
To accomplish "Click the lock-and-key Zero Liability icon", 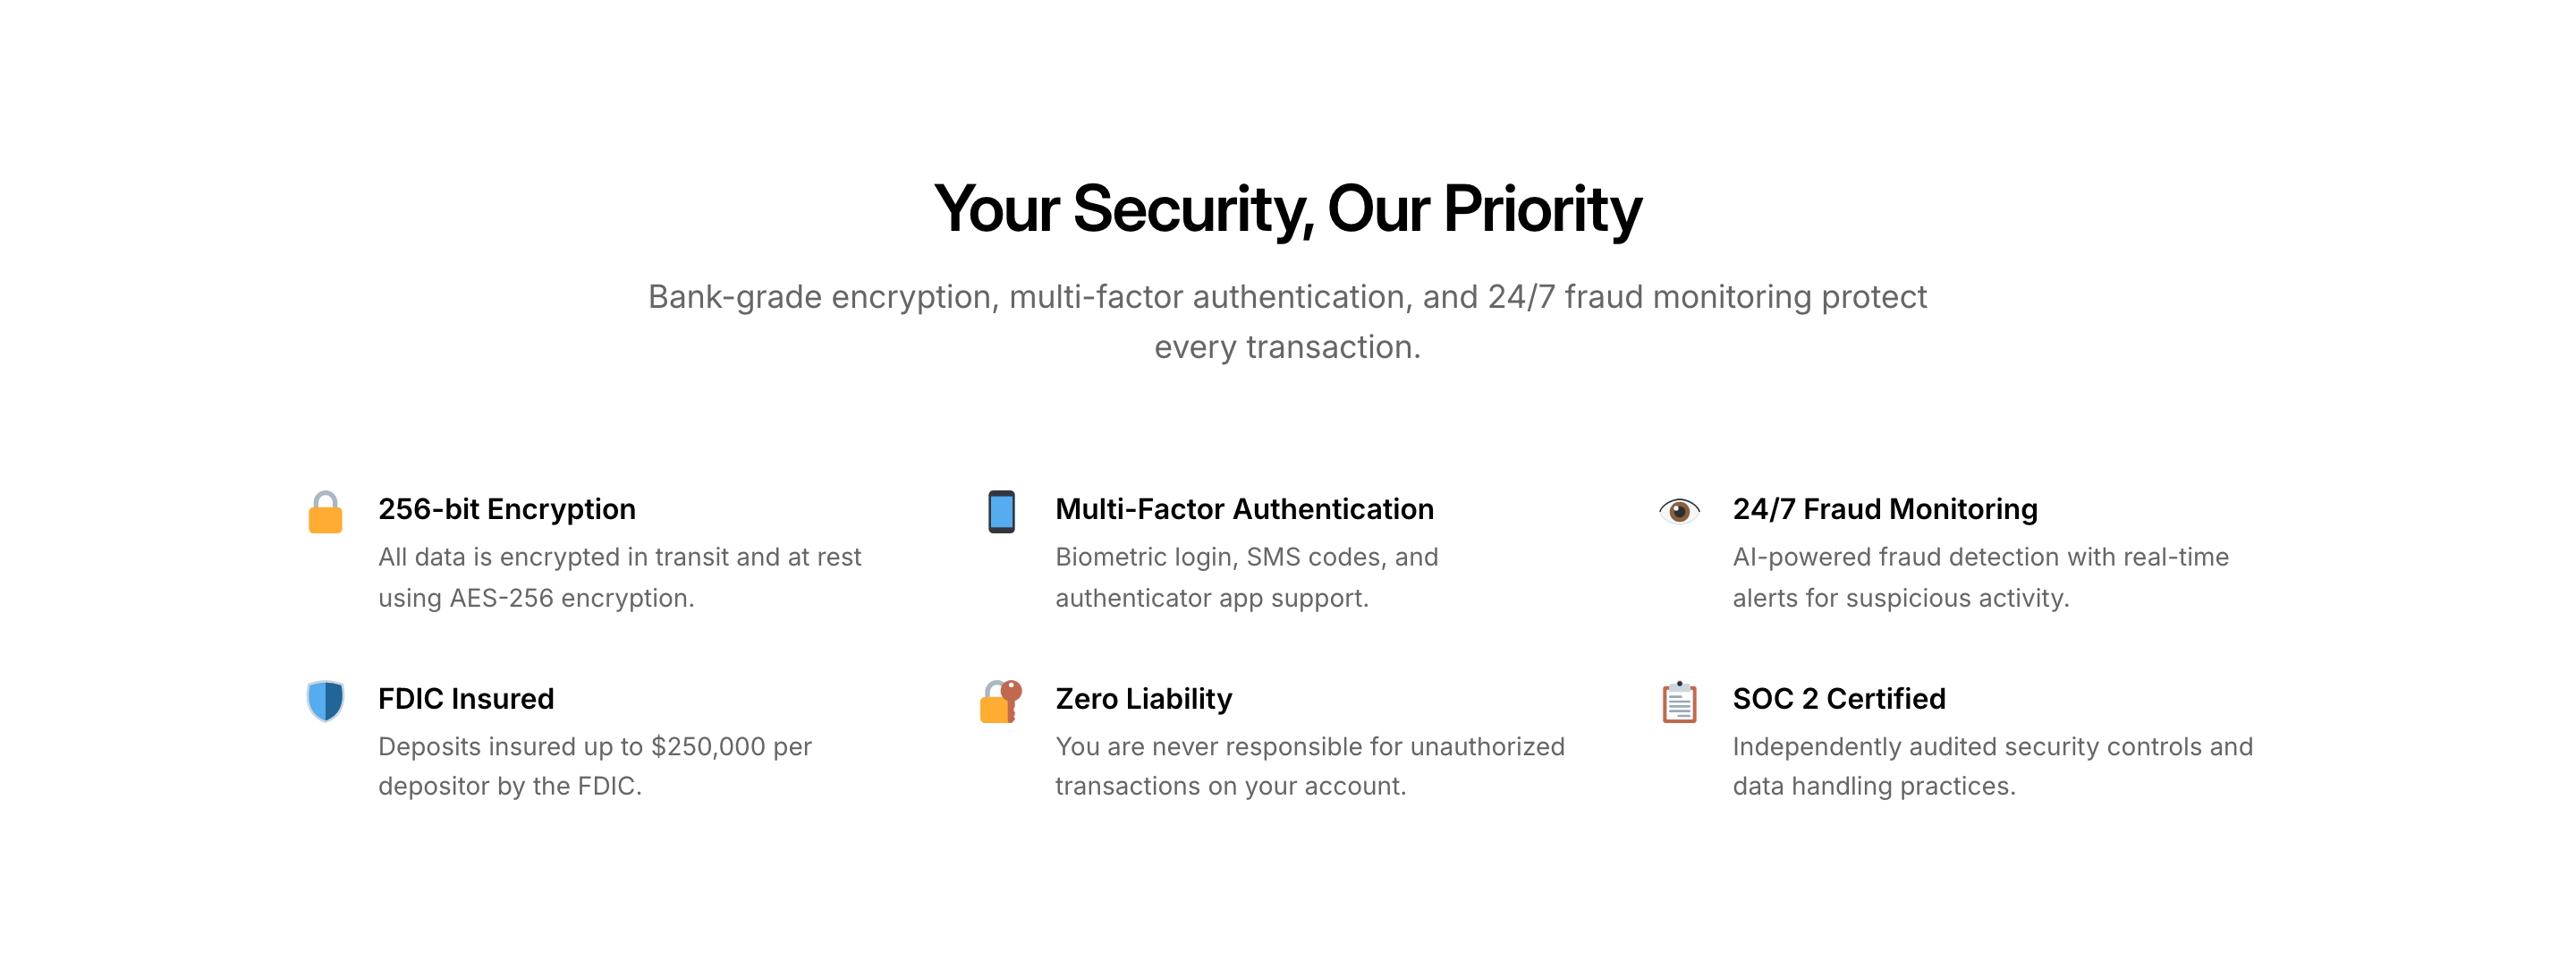I will coord(1001,701).
